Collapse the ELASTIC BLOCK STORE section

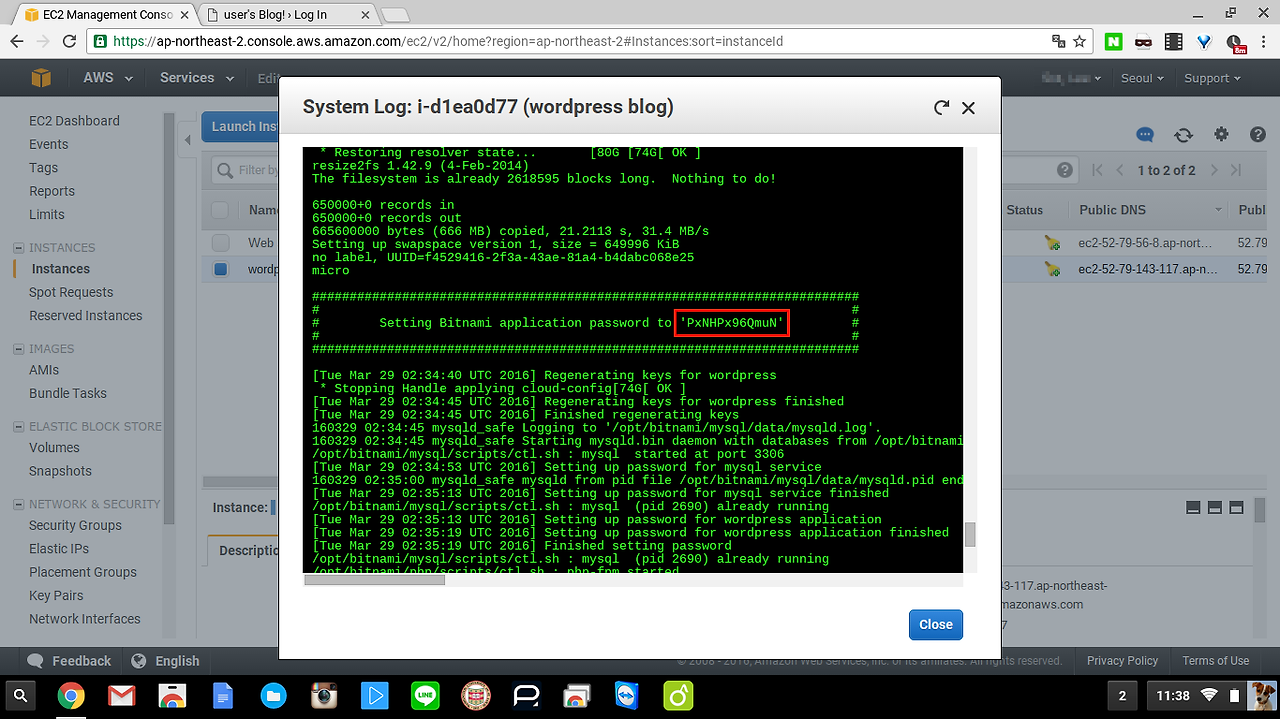point(18,427)
